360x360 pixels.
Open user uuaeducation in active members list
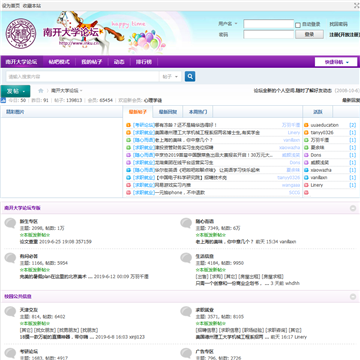click(x=324, y=125)
